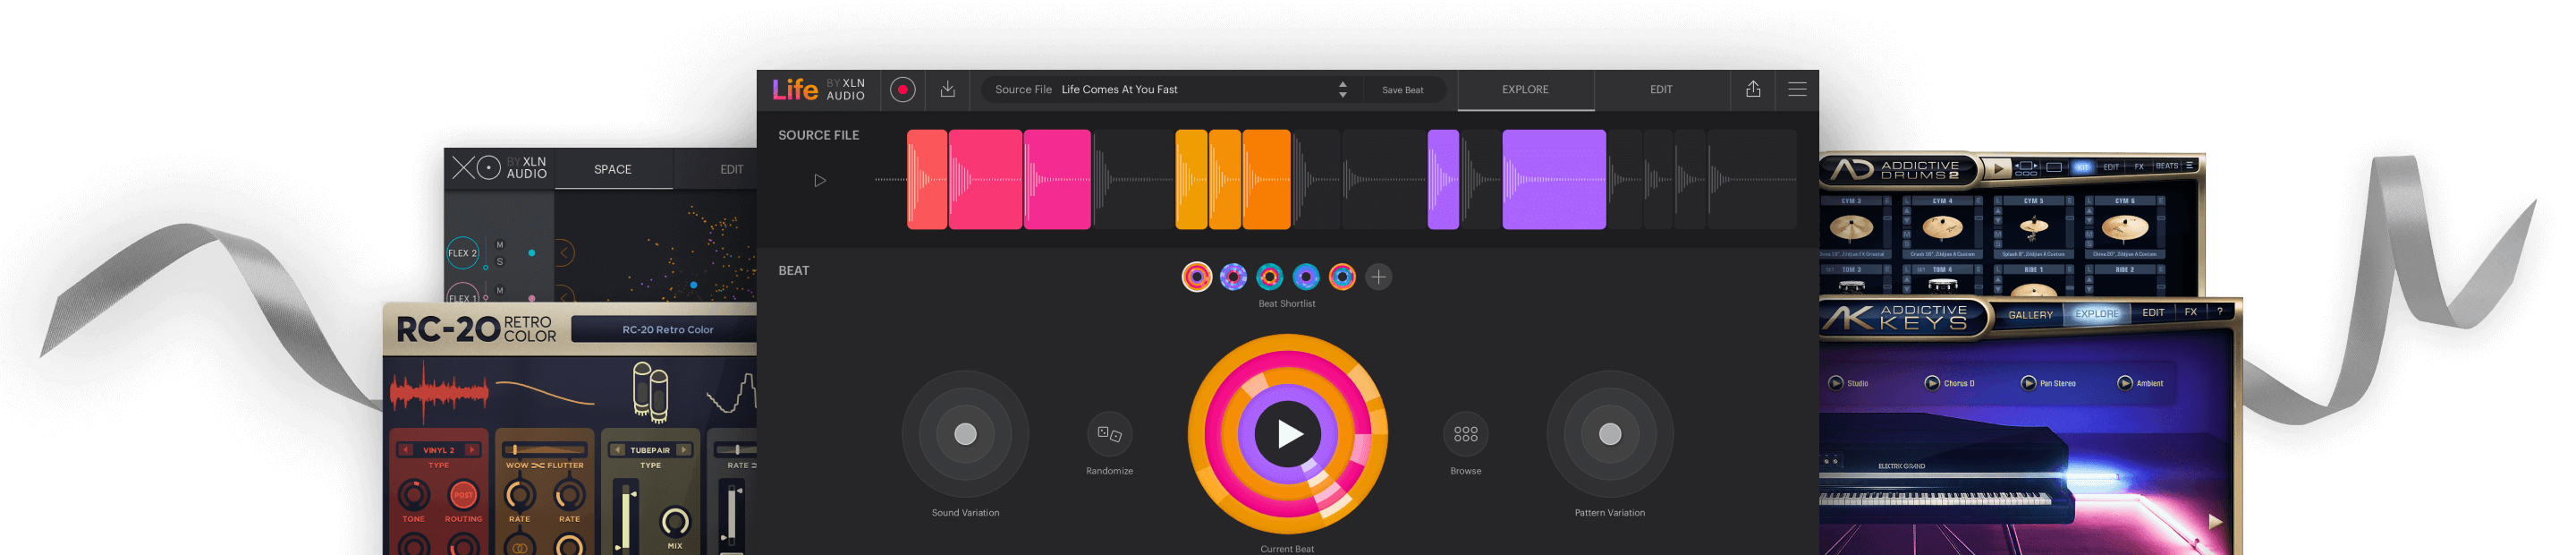Click the tube pair module icon in RC-20
The height and width of the screenshot is (555, 2576).
(650, 391)
